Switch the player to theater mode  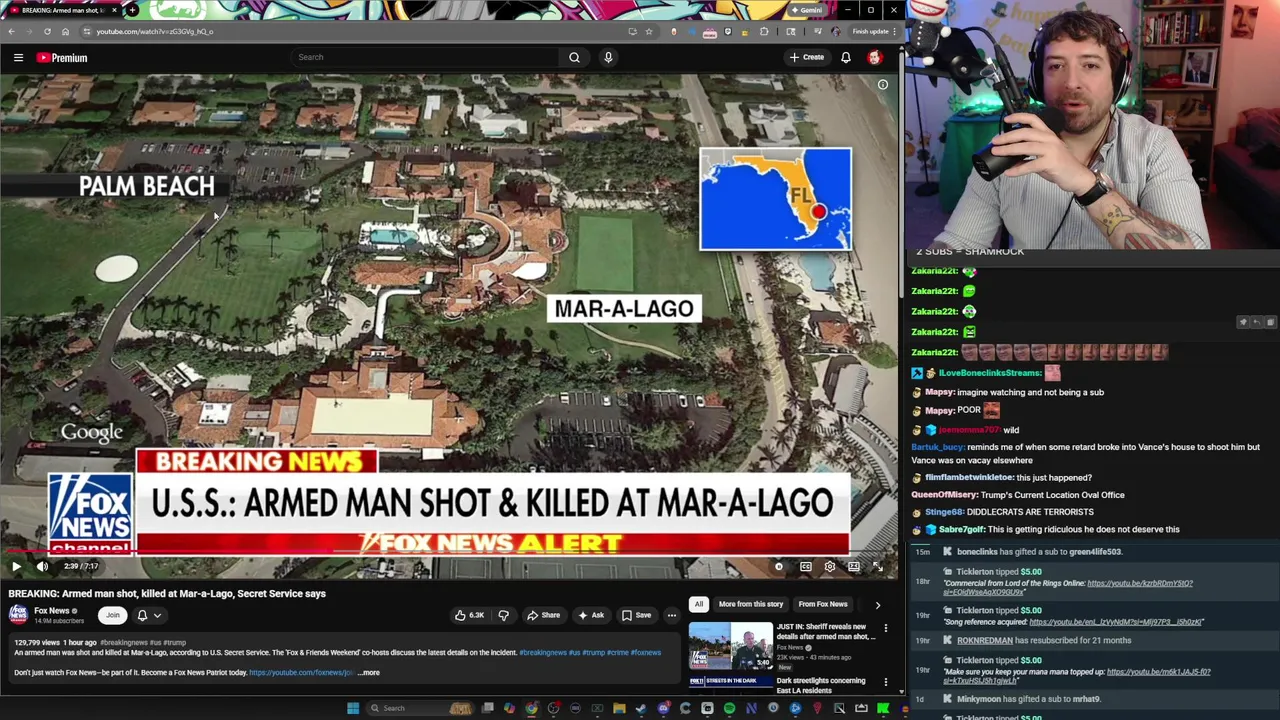853,566
